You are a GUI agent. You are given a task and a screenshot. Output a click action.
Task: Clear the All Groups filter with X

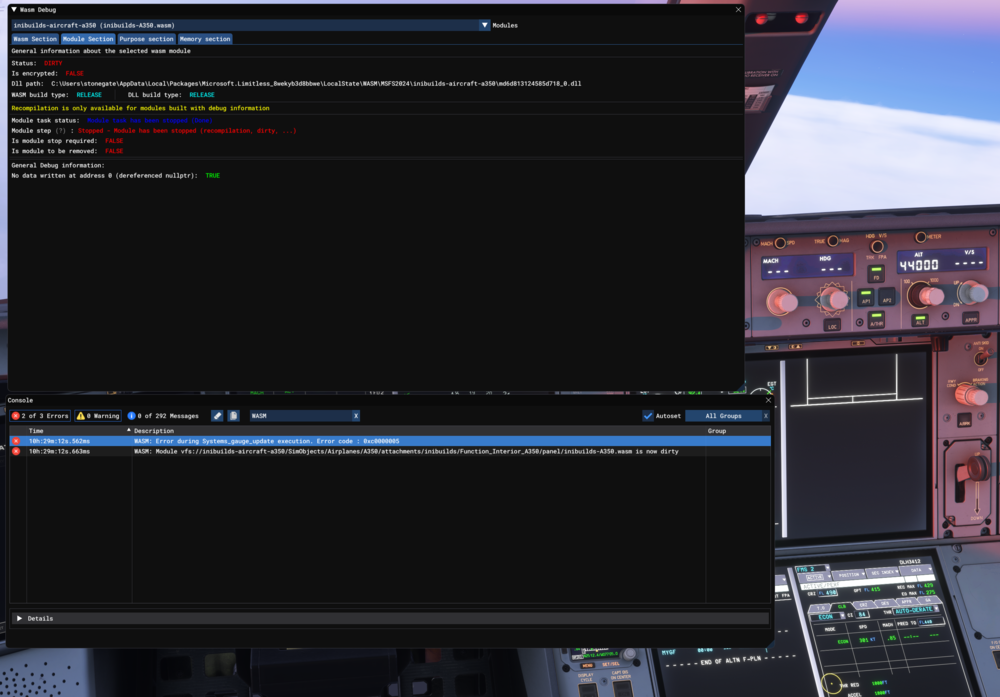pyautogui.click(x=766, y=416)
